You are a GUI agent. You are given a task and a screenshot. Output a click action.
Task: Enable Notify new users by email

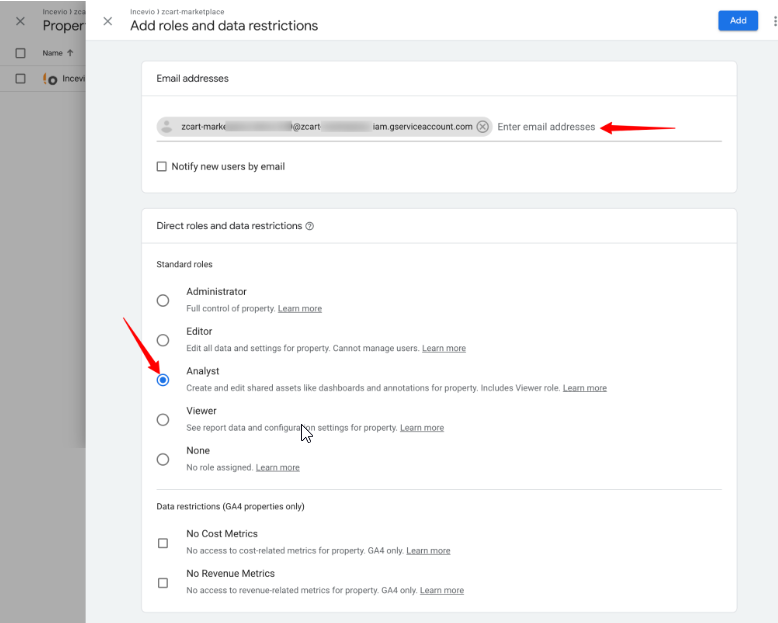[x=162, y=167]
